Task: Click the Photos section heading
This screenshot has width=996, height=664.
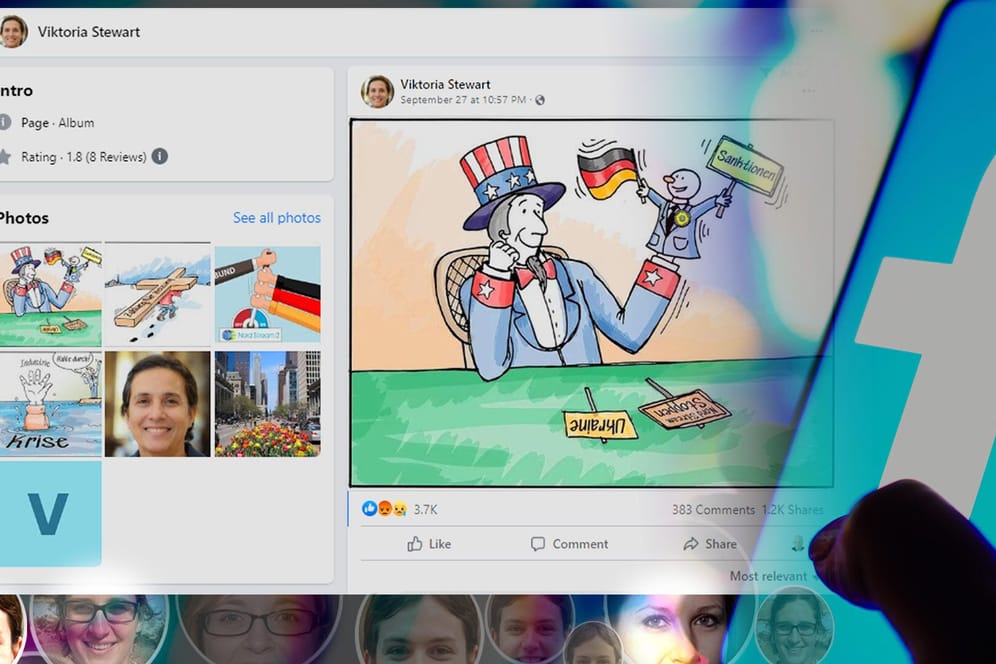Action: click(24, 218)
